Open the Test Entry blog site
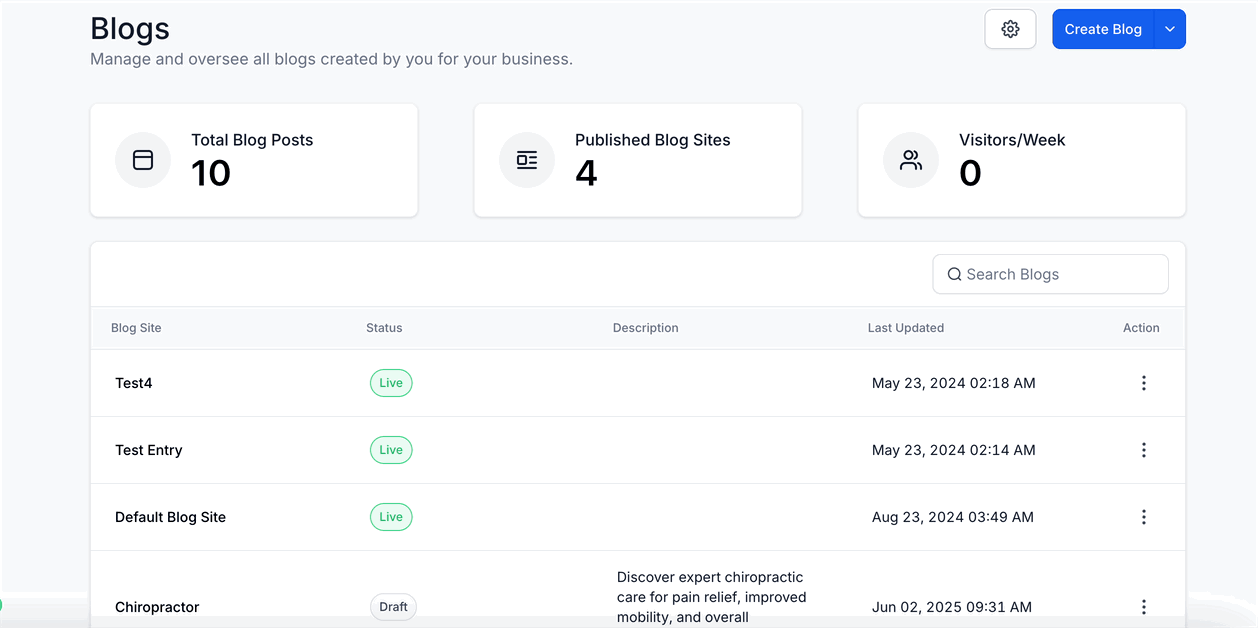 pos(149,450)
